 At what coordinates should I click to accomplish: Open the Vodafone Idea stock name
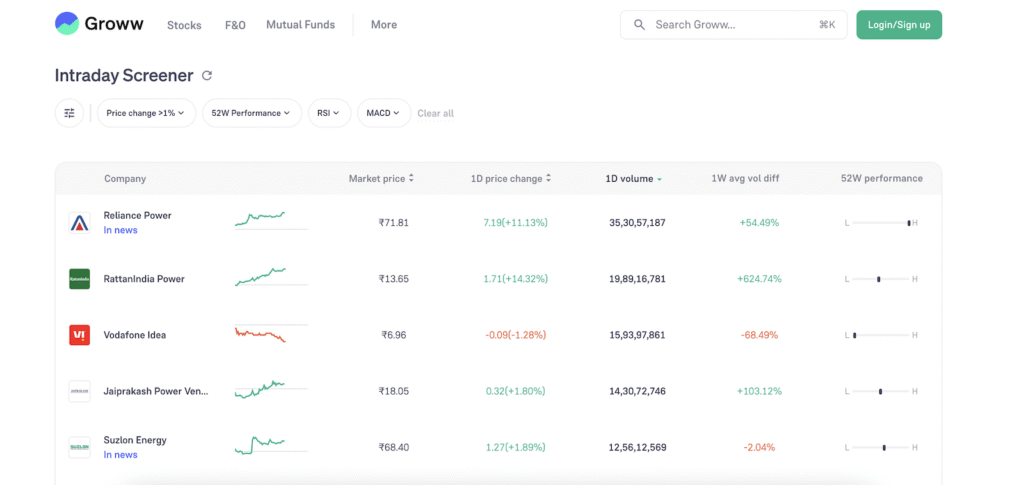tap(135, 335)
